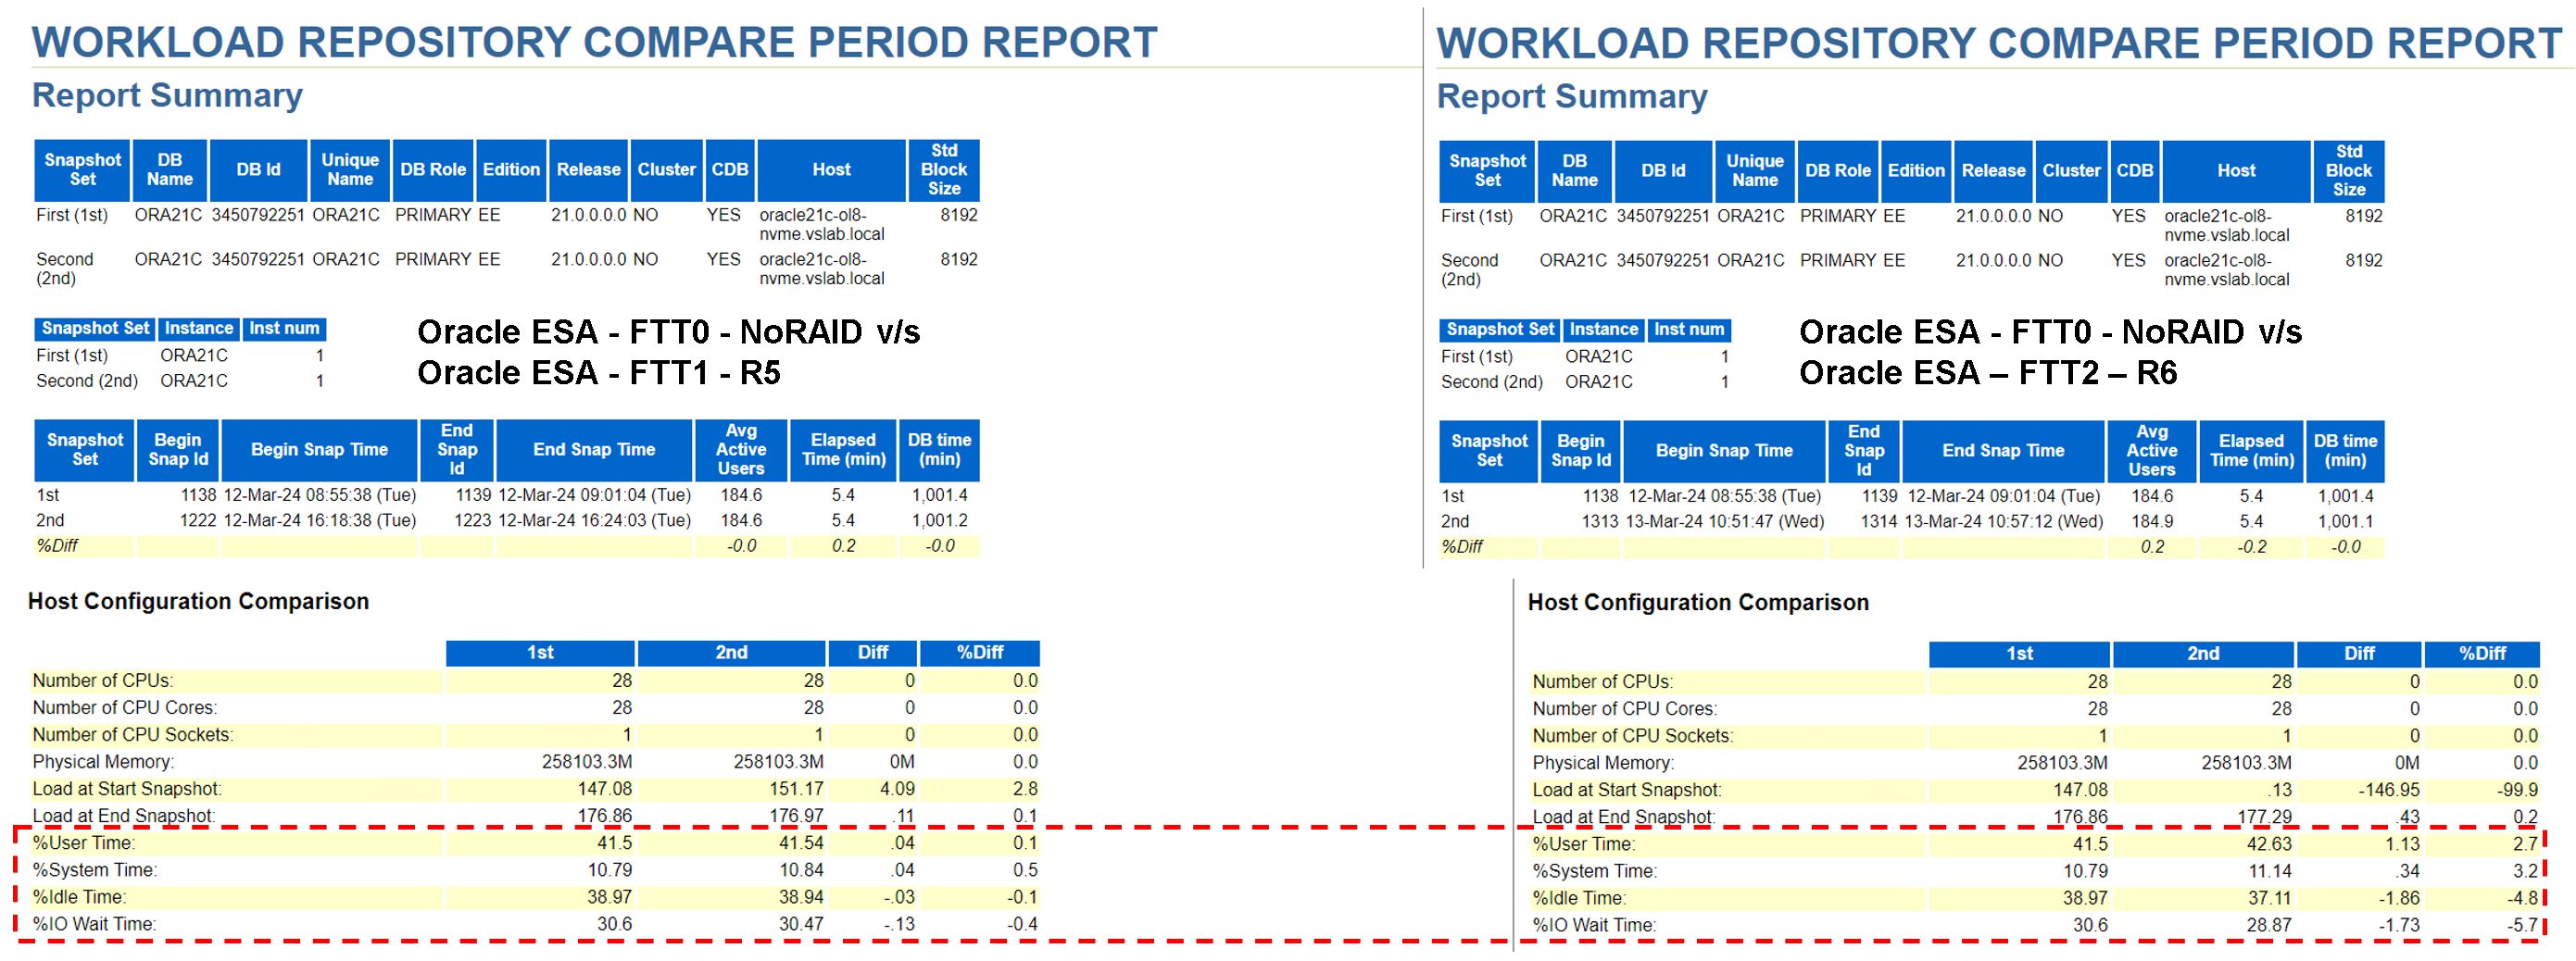This screenshot has width=2576, height=961.
Task: Select begin snap time 12-Mar-24 16:18:38 (Tue)
Action: click(319, 520)
